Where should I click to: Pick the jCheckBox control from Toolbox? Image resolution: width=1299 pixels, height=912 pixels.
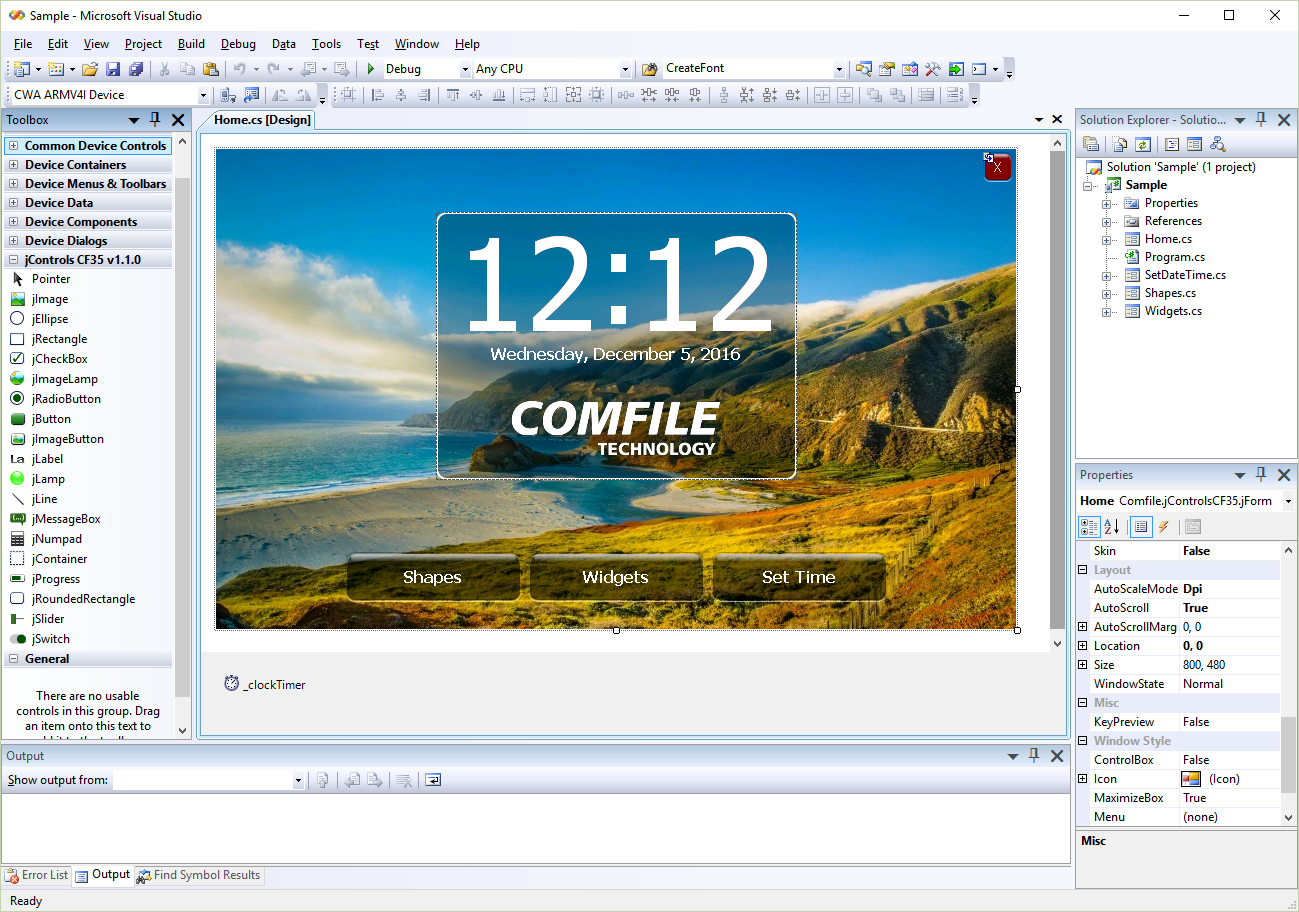(x=59, y=359)
